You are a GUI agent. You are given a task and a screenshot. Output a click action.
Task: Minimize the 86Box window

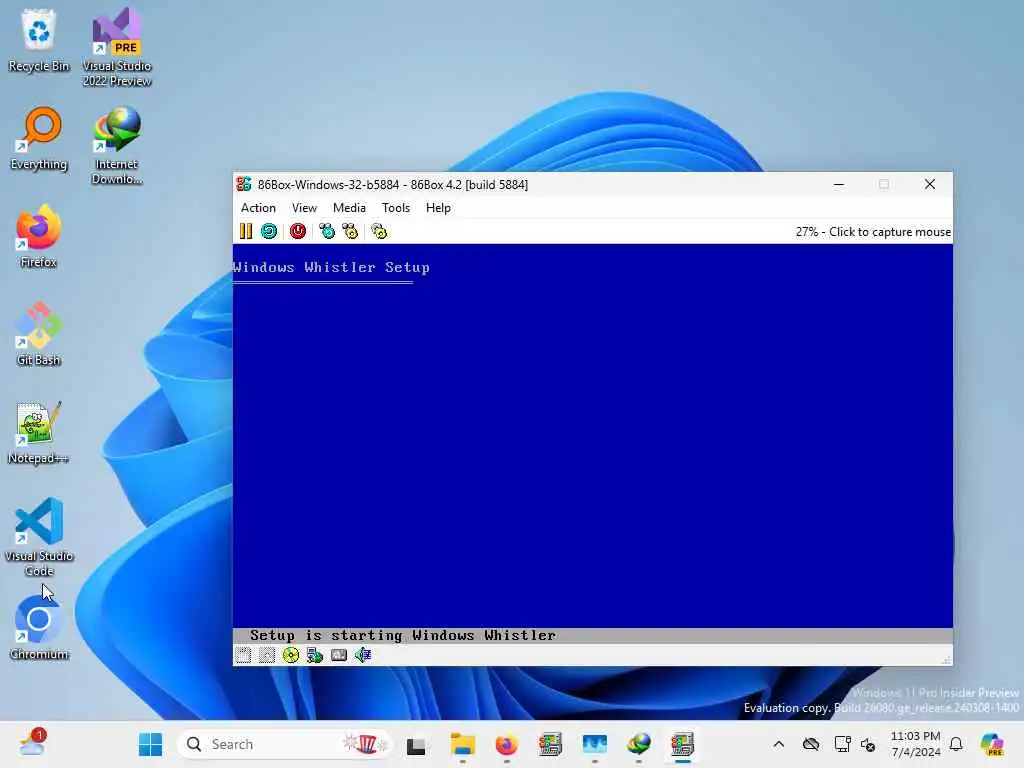[x=839, y=184]
